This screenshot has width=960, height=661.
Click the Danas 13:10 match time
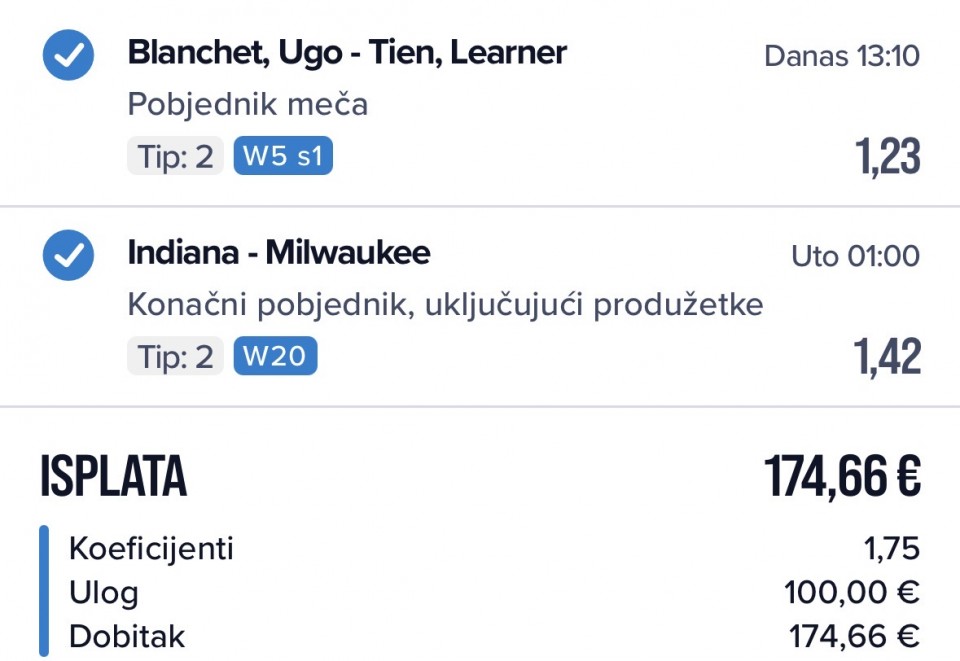click(x=841, y=56)
